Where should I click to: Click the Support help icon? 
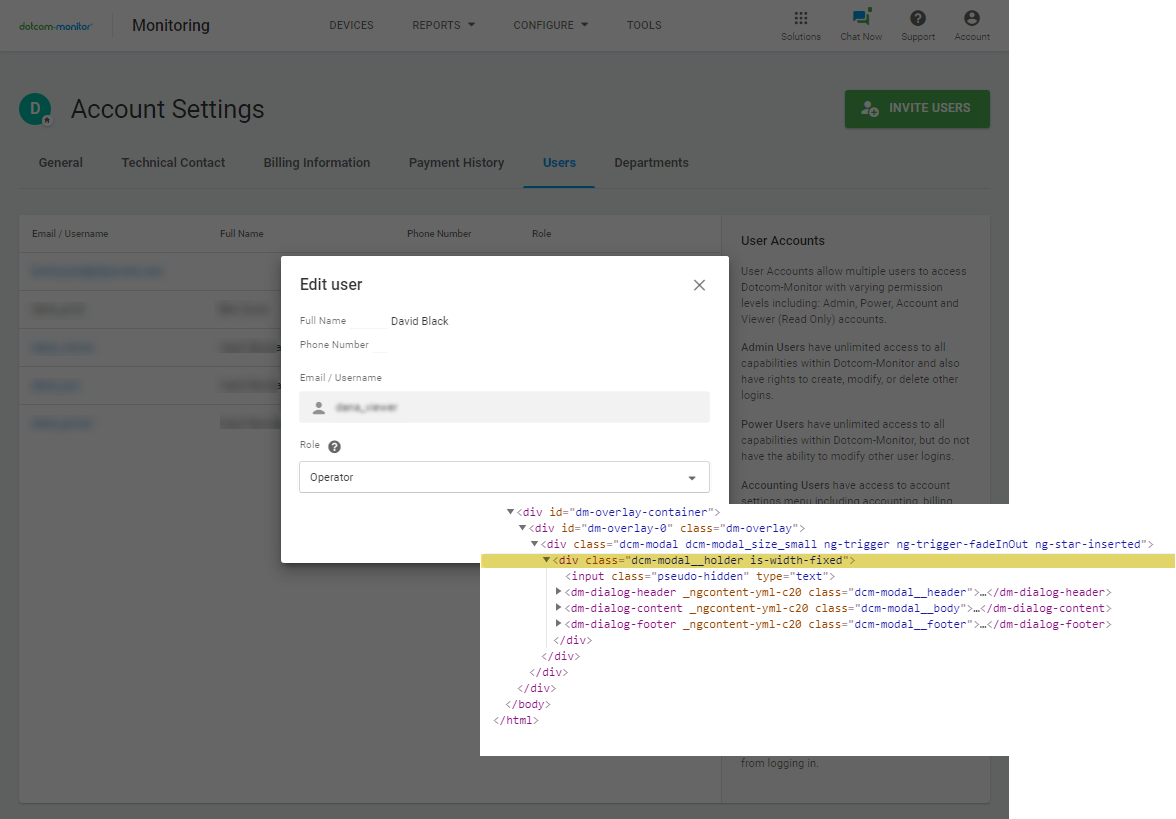coord(917,19)
